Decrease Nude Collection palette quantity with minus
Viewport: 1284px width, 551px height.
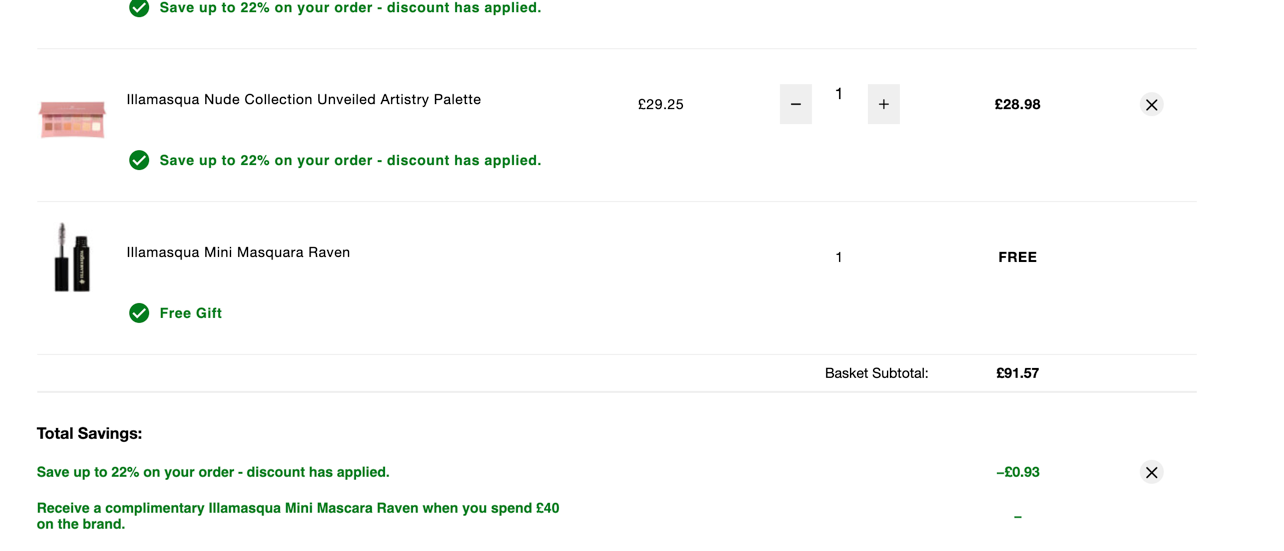tap(796, 104)
